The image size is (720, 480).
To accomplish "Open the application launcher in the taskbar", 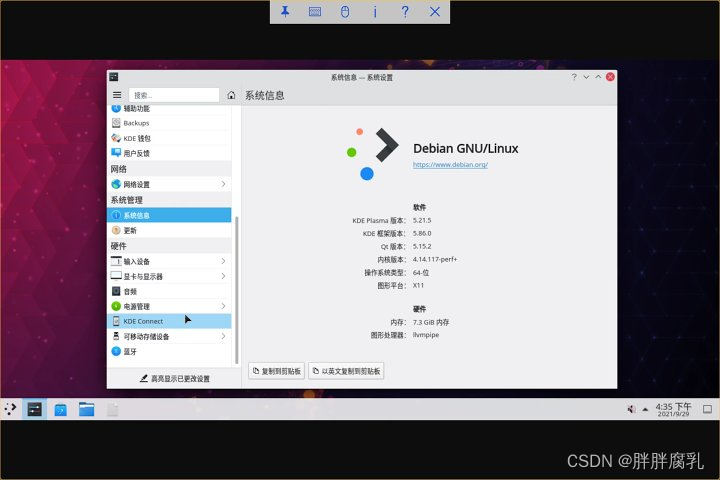I will pos(10,409).
